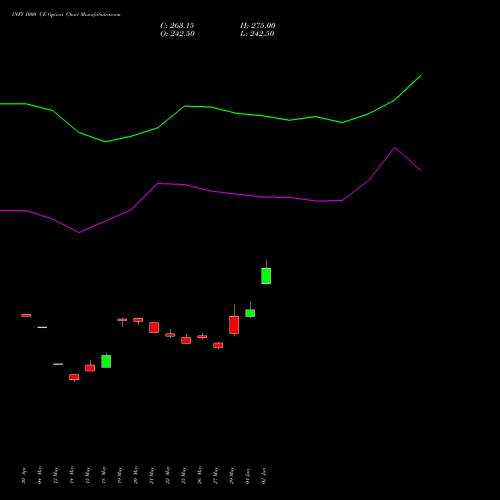The image size is (500, 500).
Task: Click the red candlestick above 21 May
Action: (x=154, y=327)
